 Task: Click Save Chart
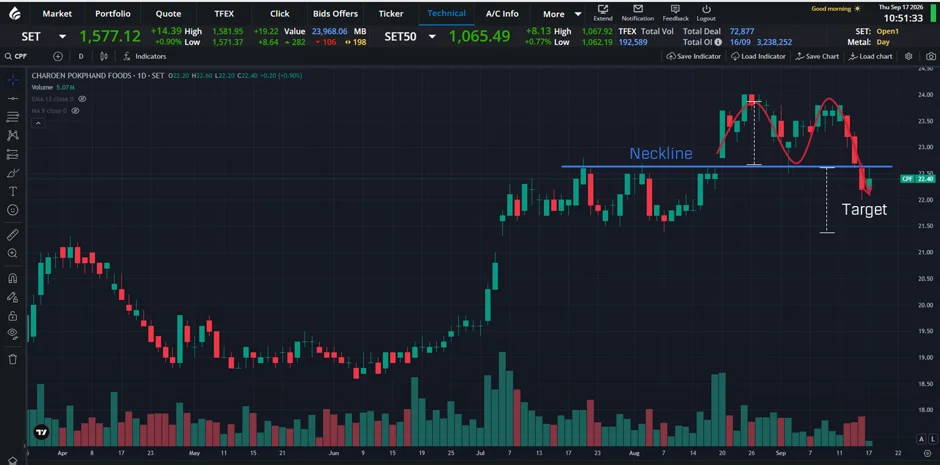[x=817, y=56]
